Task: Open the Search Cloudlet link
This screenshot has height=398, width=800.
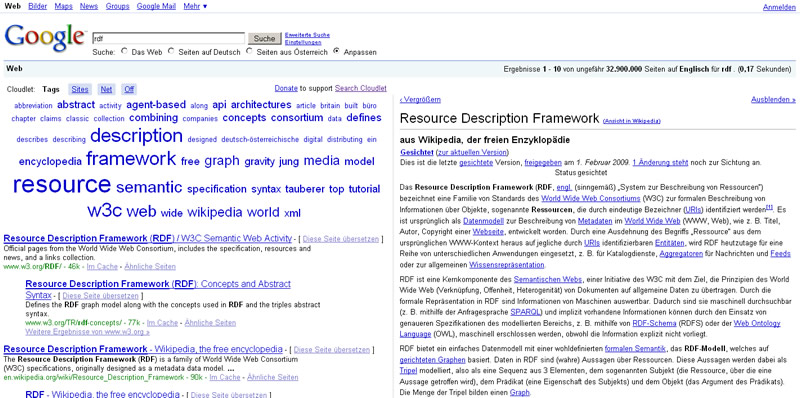Action: 361,88
